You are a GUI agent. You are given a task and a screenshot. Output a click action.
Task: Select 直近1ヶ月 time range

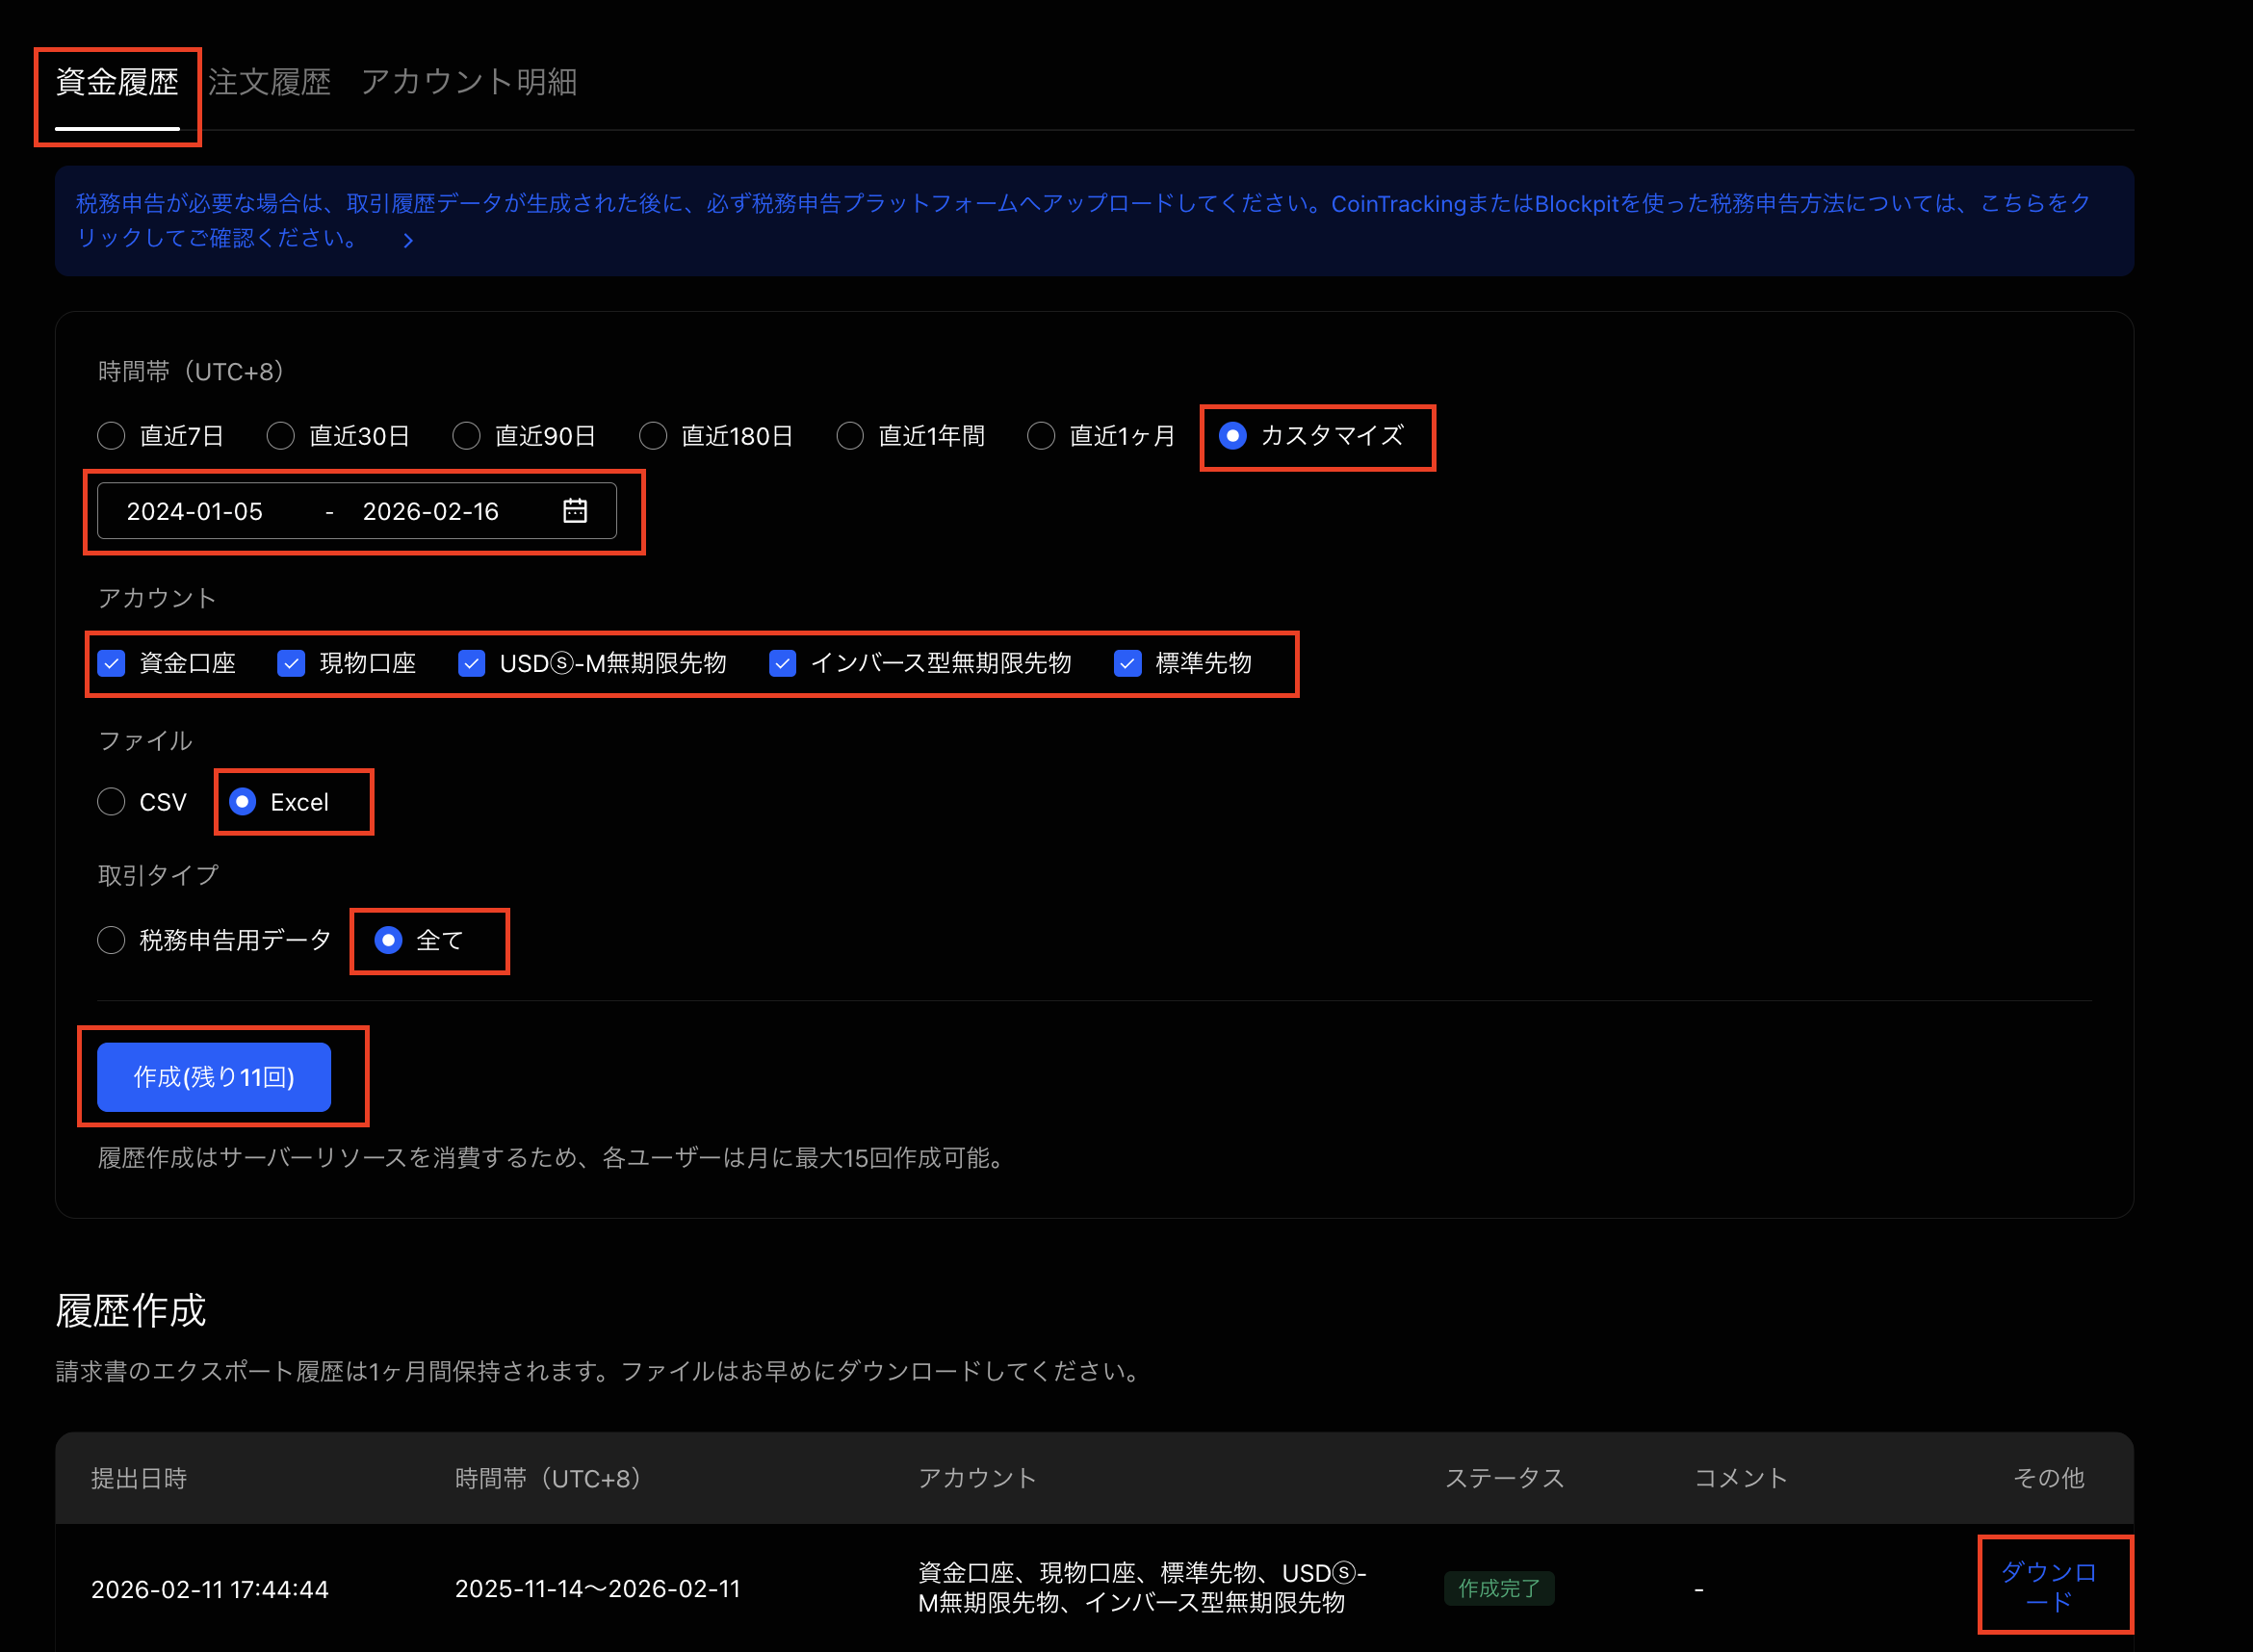1041,436
